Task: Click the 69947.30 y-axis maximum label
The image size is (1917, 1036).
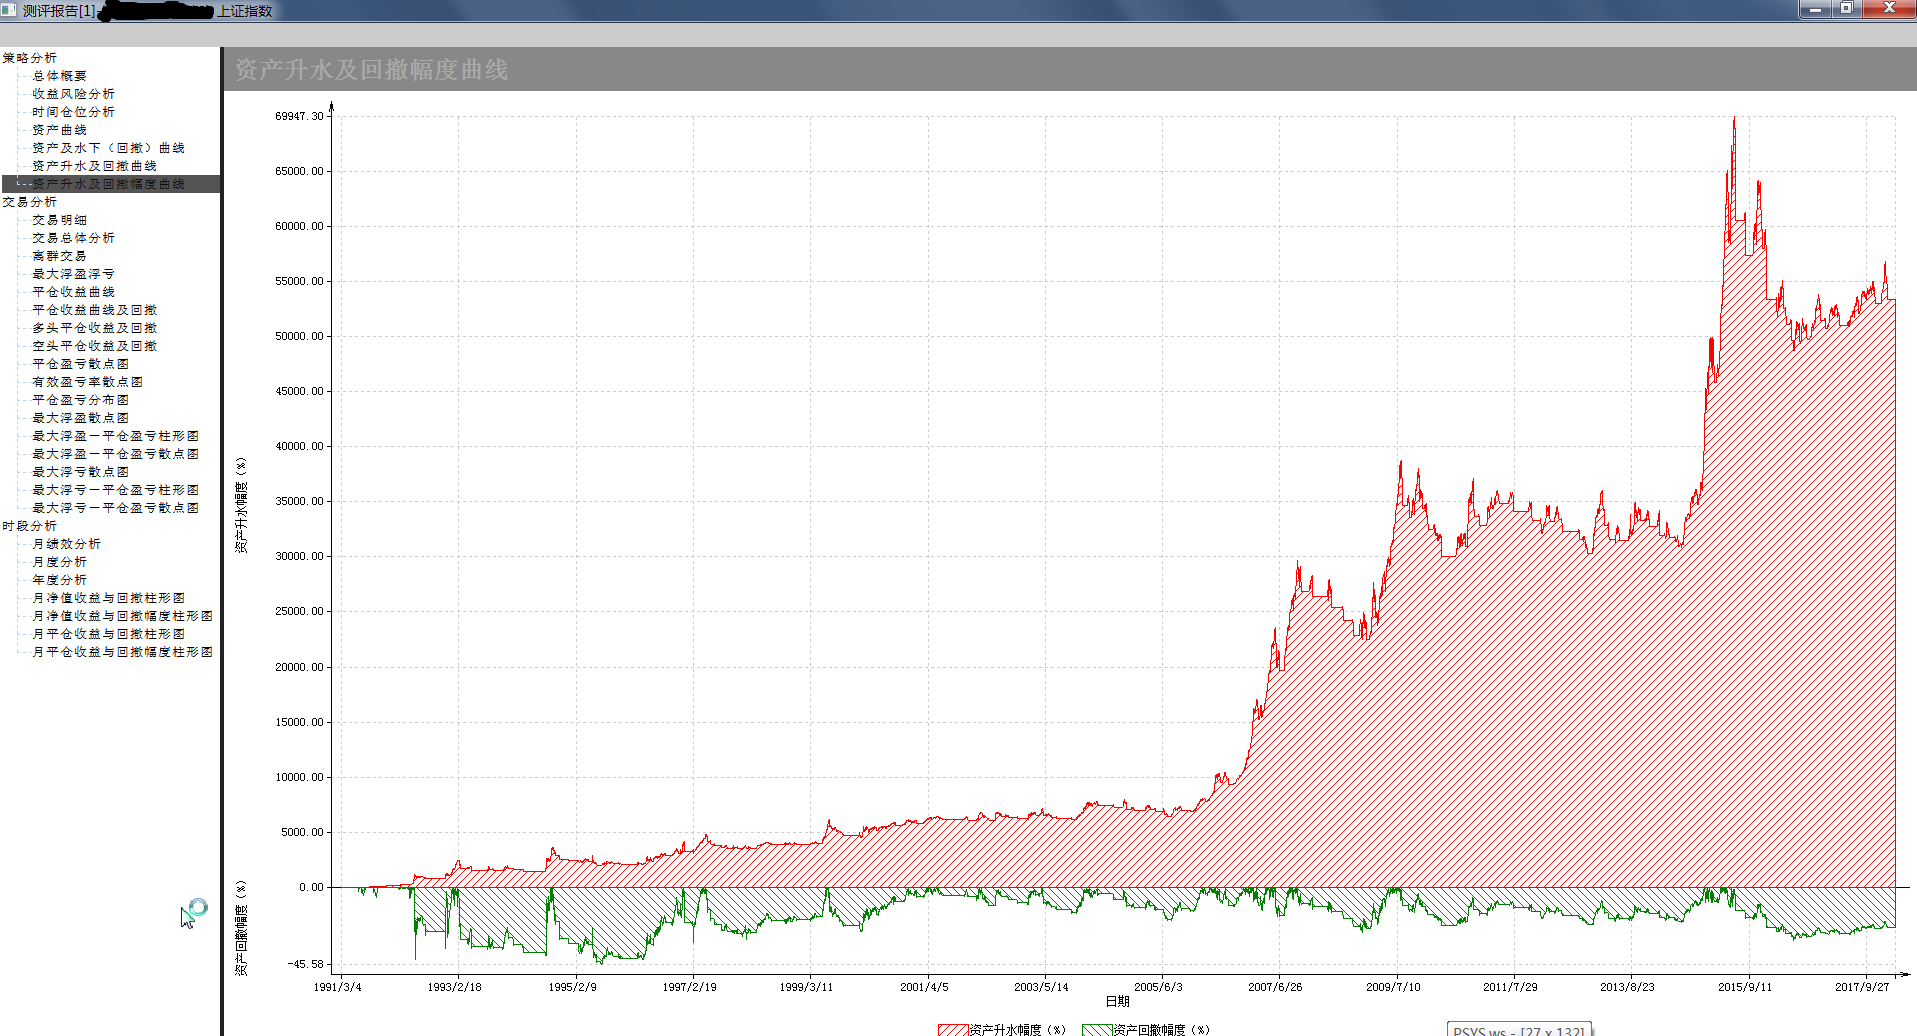Action: tap(299, 116)
